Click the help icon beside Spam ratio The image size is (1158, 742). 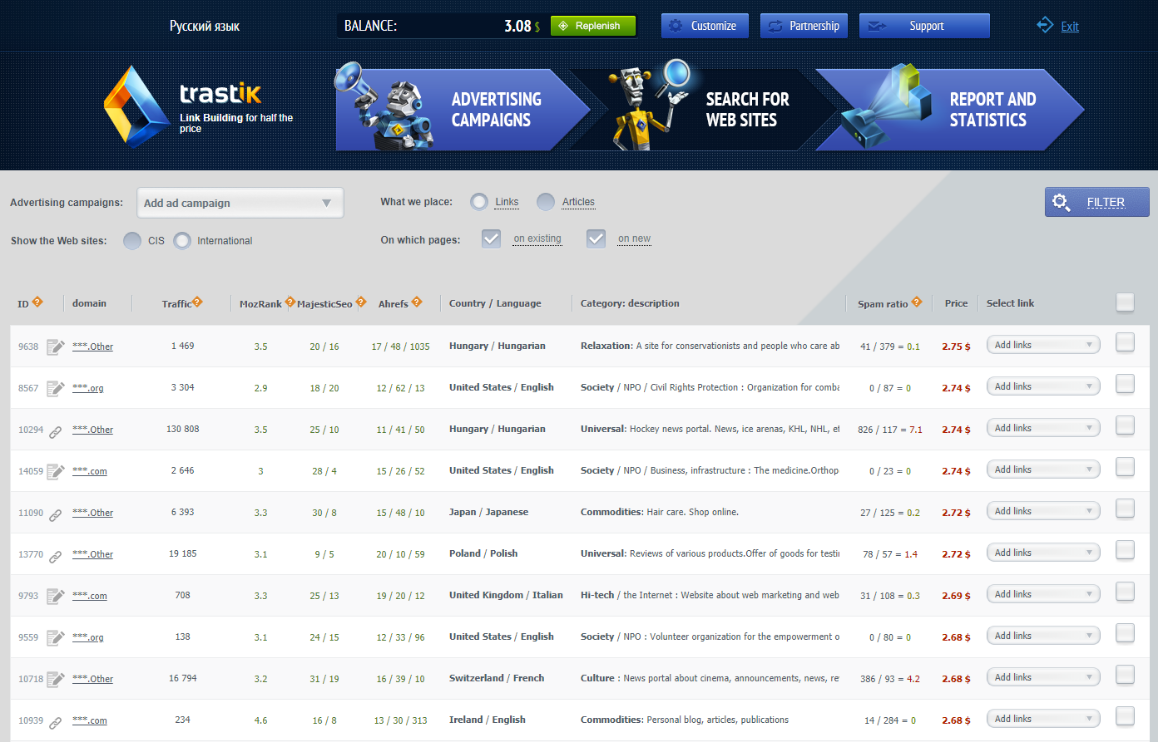pos(917,302)
